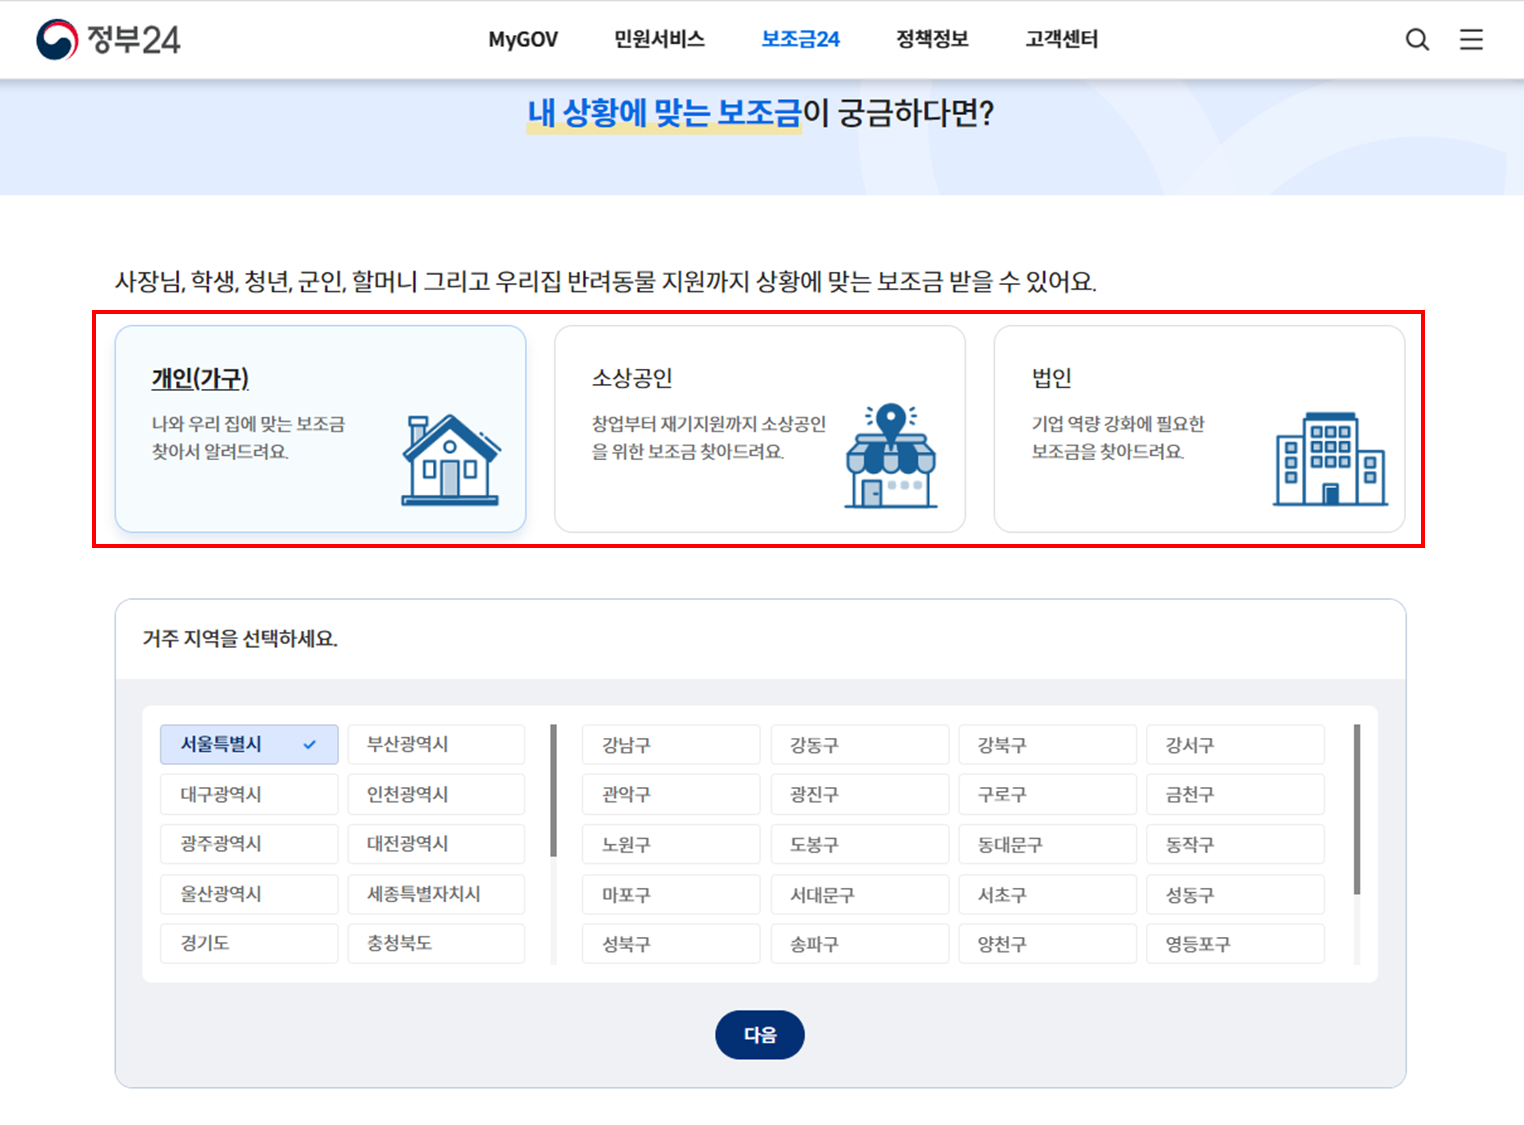Open the search magnifier icon

coord(1417,39)
